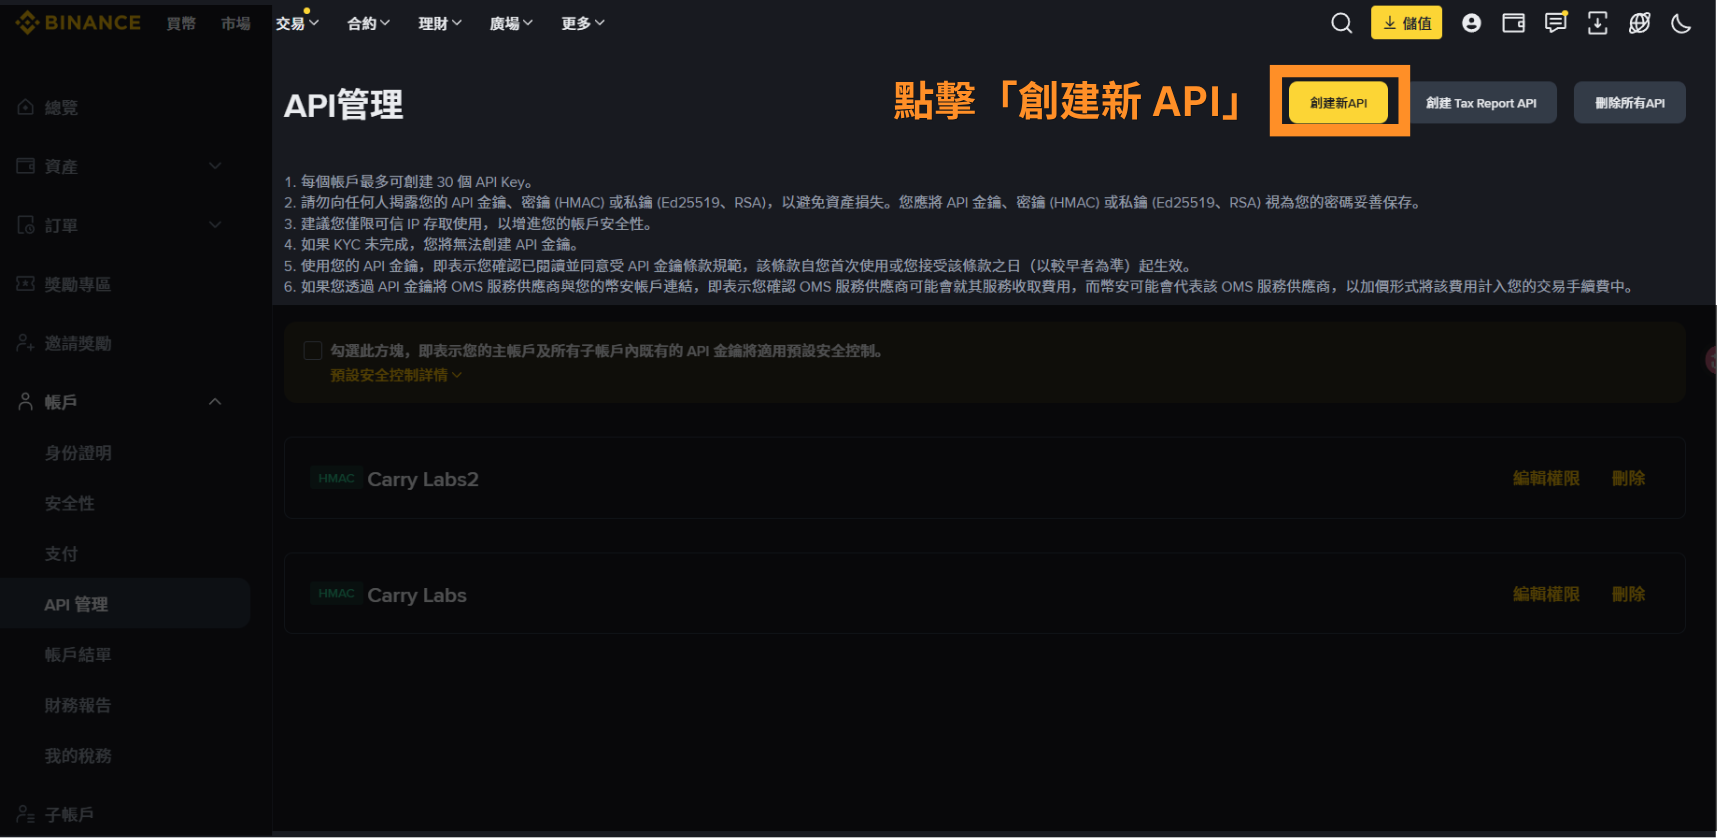
Task: Check the default security controls checkbox
Action: pos(313,351)
